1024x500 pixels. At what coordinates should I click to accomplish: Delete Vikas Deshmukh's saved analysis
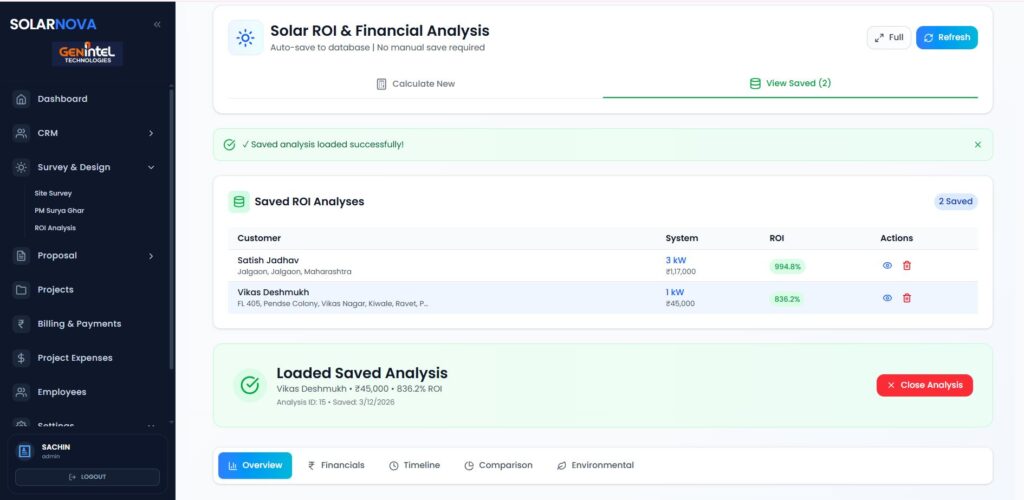(907, 298)
